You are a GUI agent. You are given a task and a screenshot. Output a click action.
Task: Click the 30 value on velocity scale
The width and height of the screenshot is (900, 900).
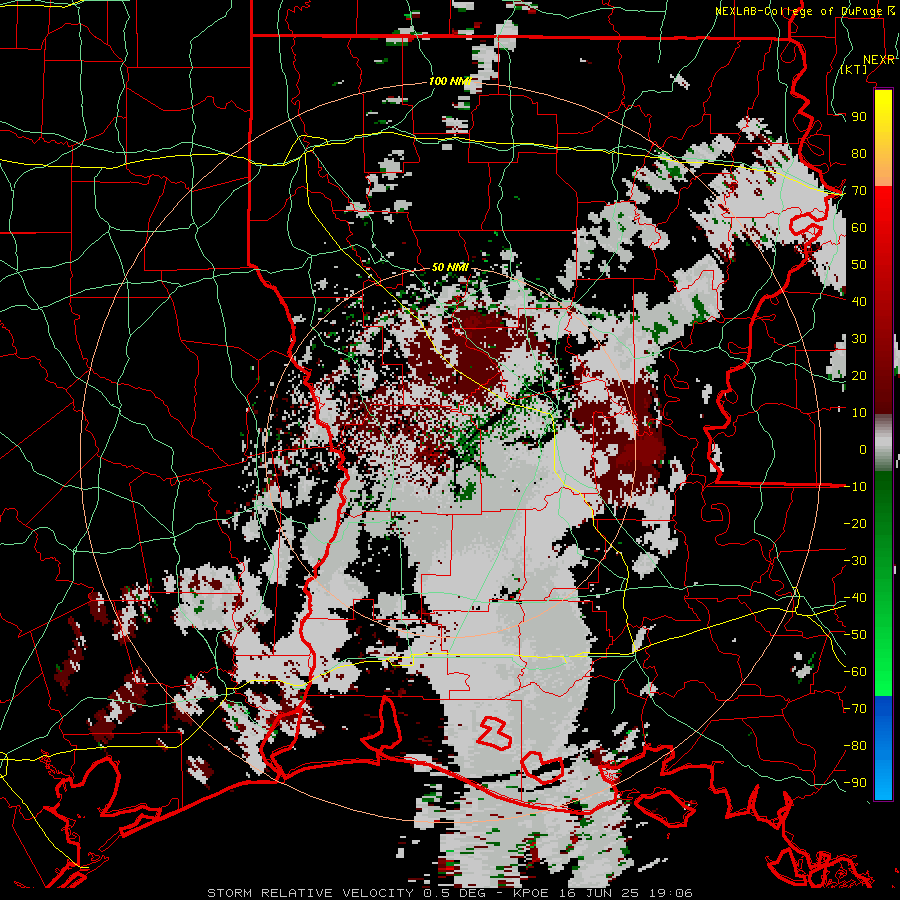click(x=859, y=339)
